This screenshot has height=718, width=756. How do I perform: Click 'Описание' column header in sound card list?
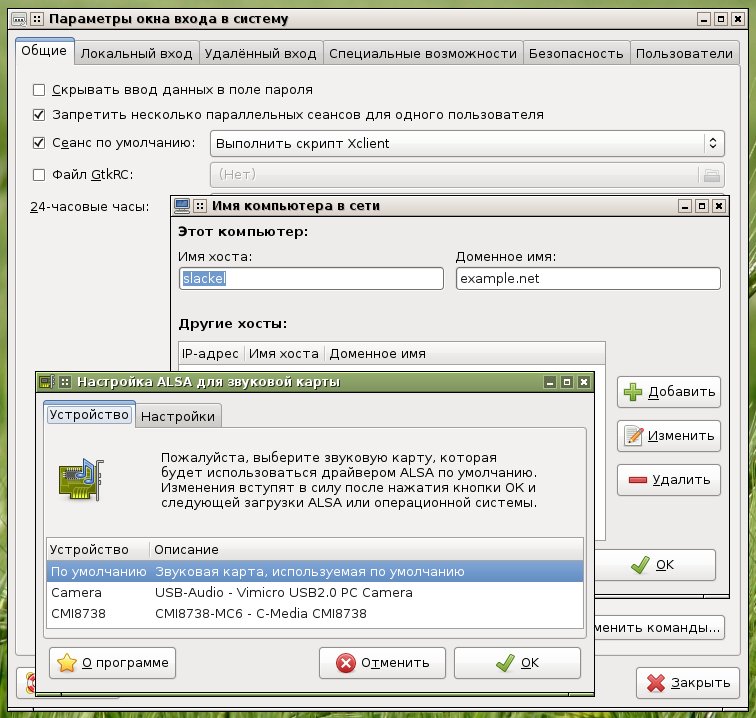pos(366,550)
